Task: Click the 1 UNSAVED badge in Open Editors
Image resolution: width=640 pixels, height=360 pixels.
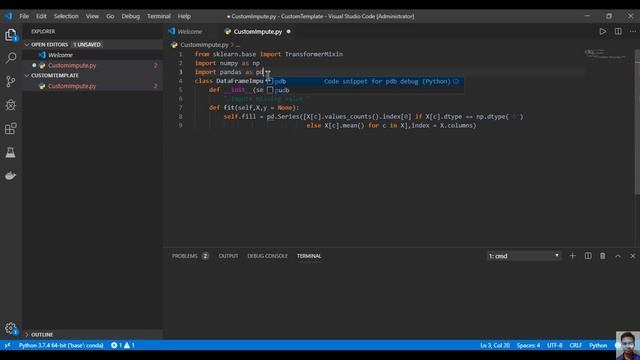Action: coord(87,44)
